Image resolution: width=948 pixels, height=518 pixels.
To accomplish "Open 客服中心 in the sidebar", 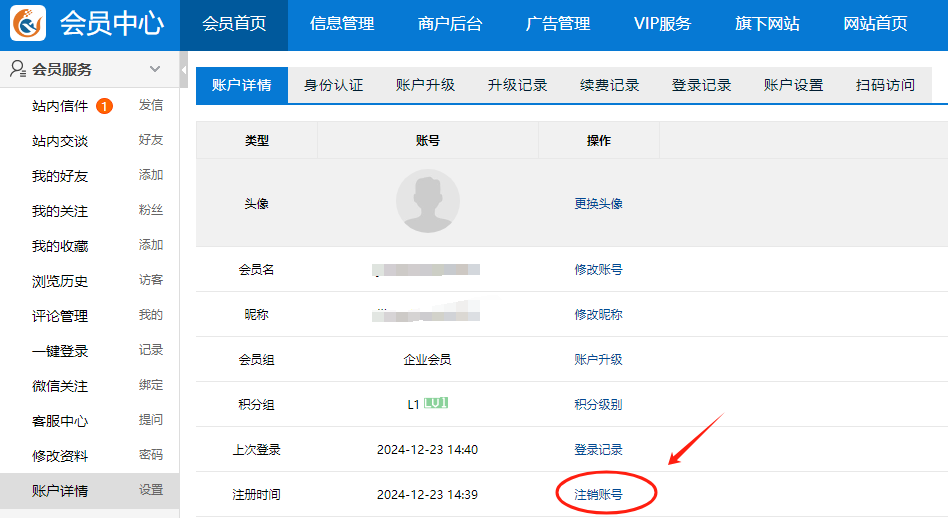I will pyautogui.click(x=60, y=421).
